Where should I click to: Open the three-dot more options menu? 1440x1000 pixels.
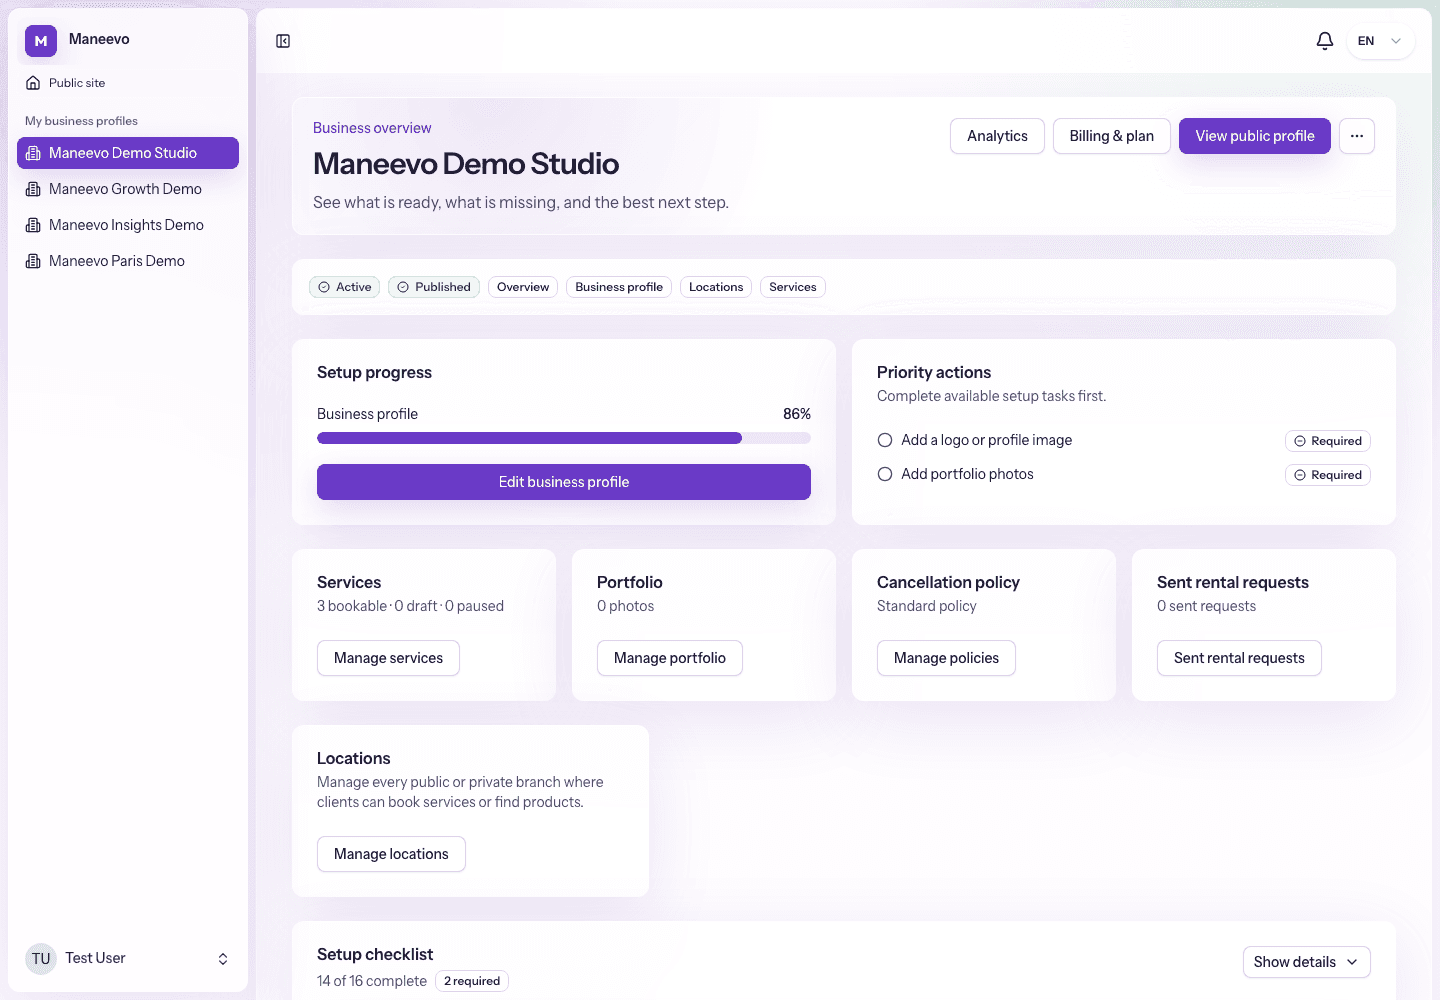[x=1357, y=136]
